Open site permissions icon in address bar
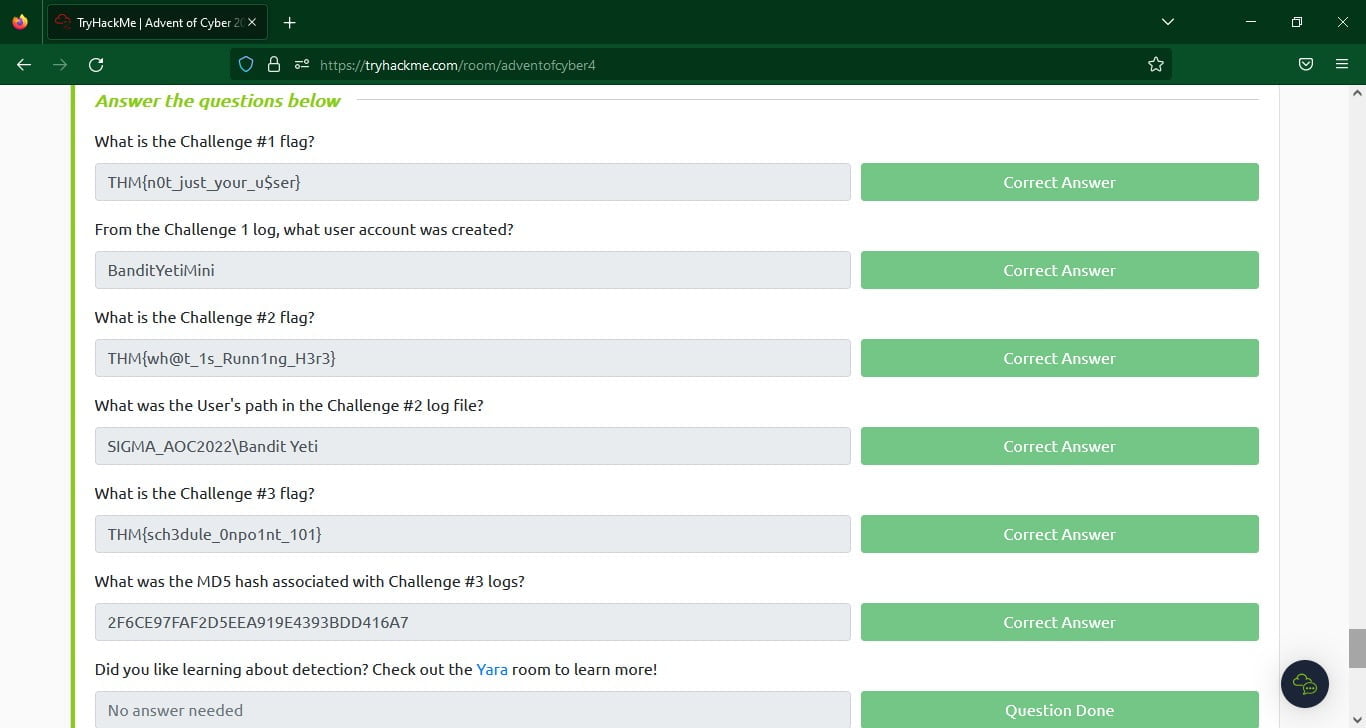This screenshot has height=728, width=1366. point(302,64)
